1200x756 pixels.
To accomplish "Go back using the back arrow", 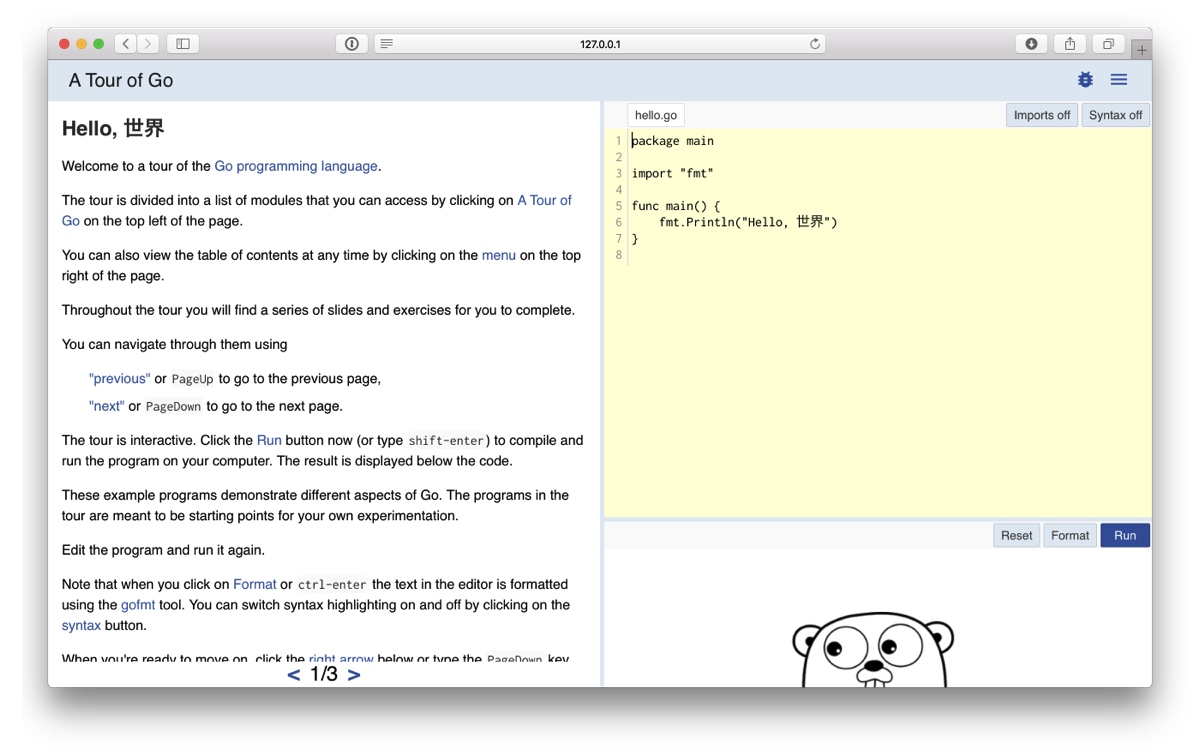I will point(125,43).
